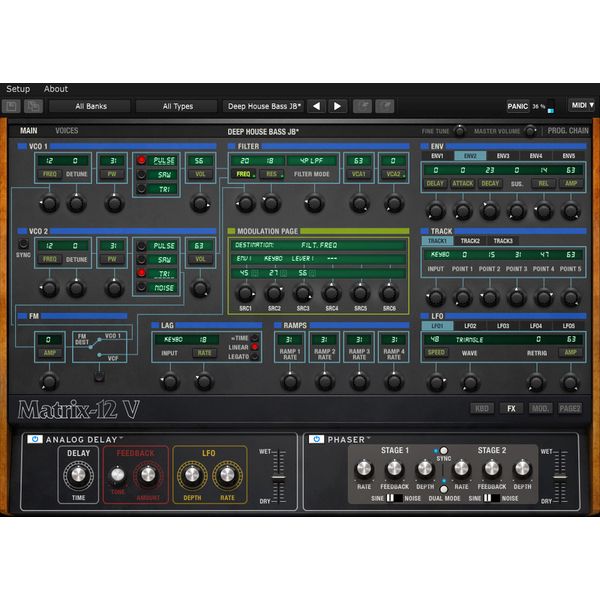Image resolution: width=600 pixels, height=600 pixels.
Task: Click the SRC4 knob in Modulation Page
Action: click(331, 293)
